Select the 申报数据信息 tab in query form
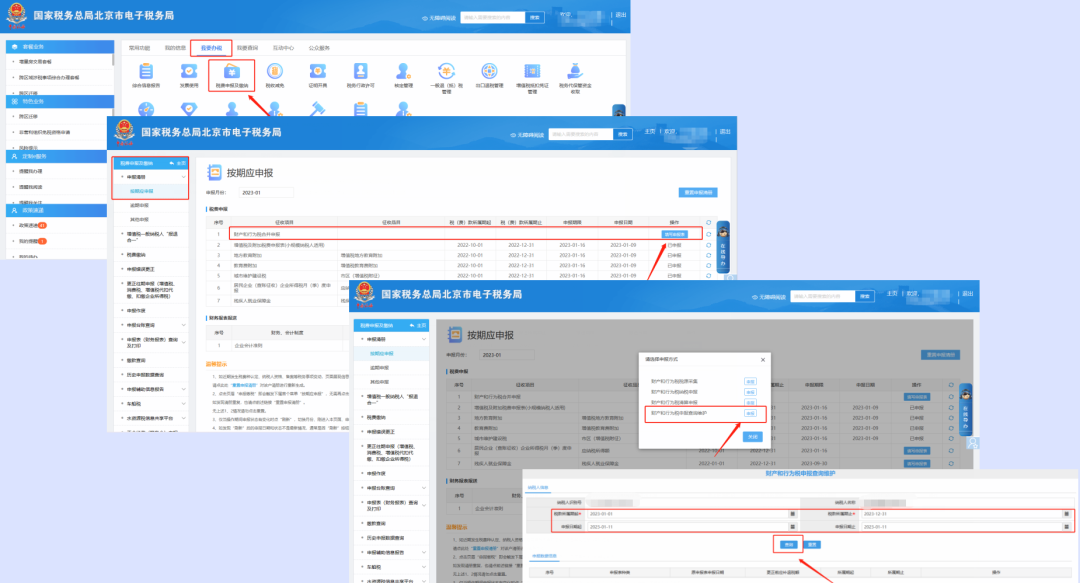This screenshot has height=583, width=1080. [544, 556]
